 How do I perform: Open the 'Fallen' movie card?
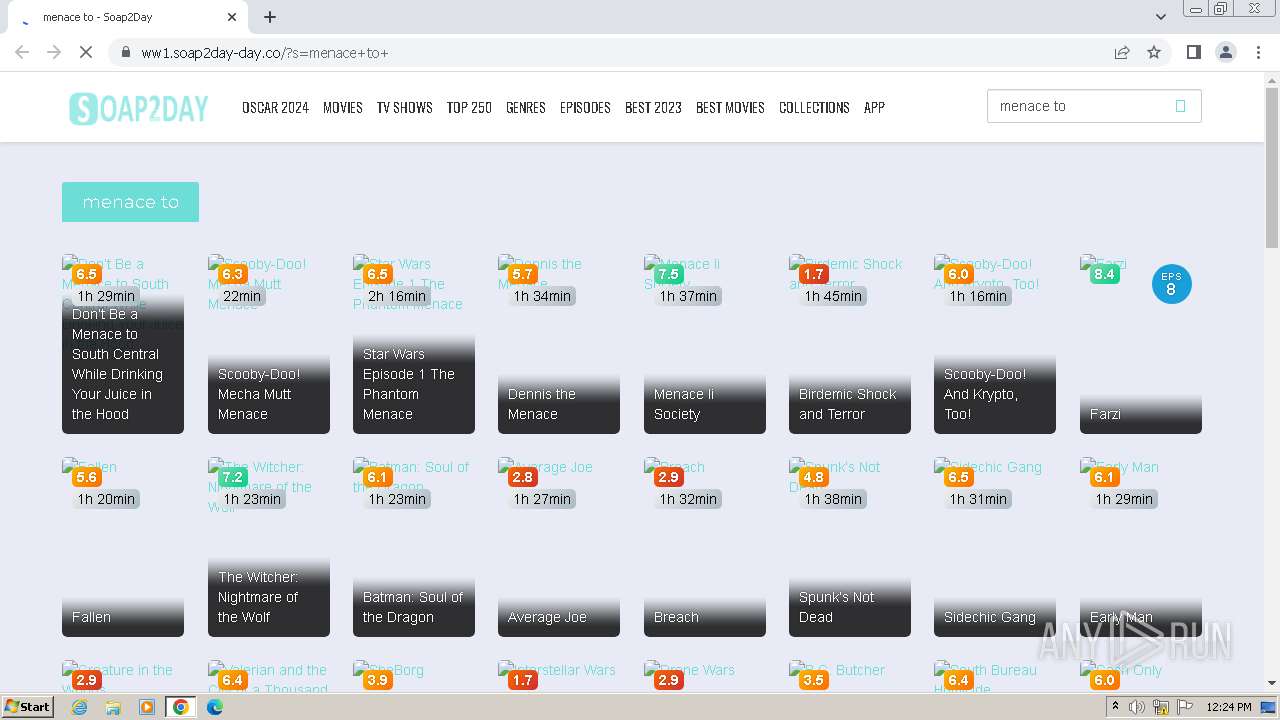point(123,547)
